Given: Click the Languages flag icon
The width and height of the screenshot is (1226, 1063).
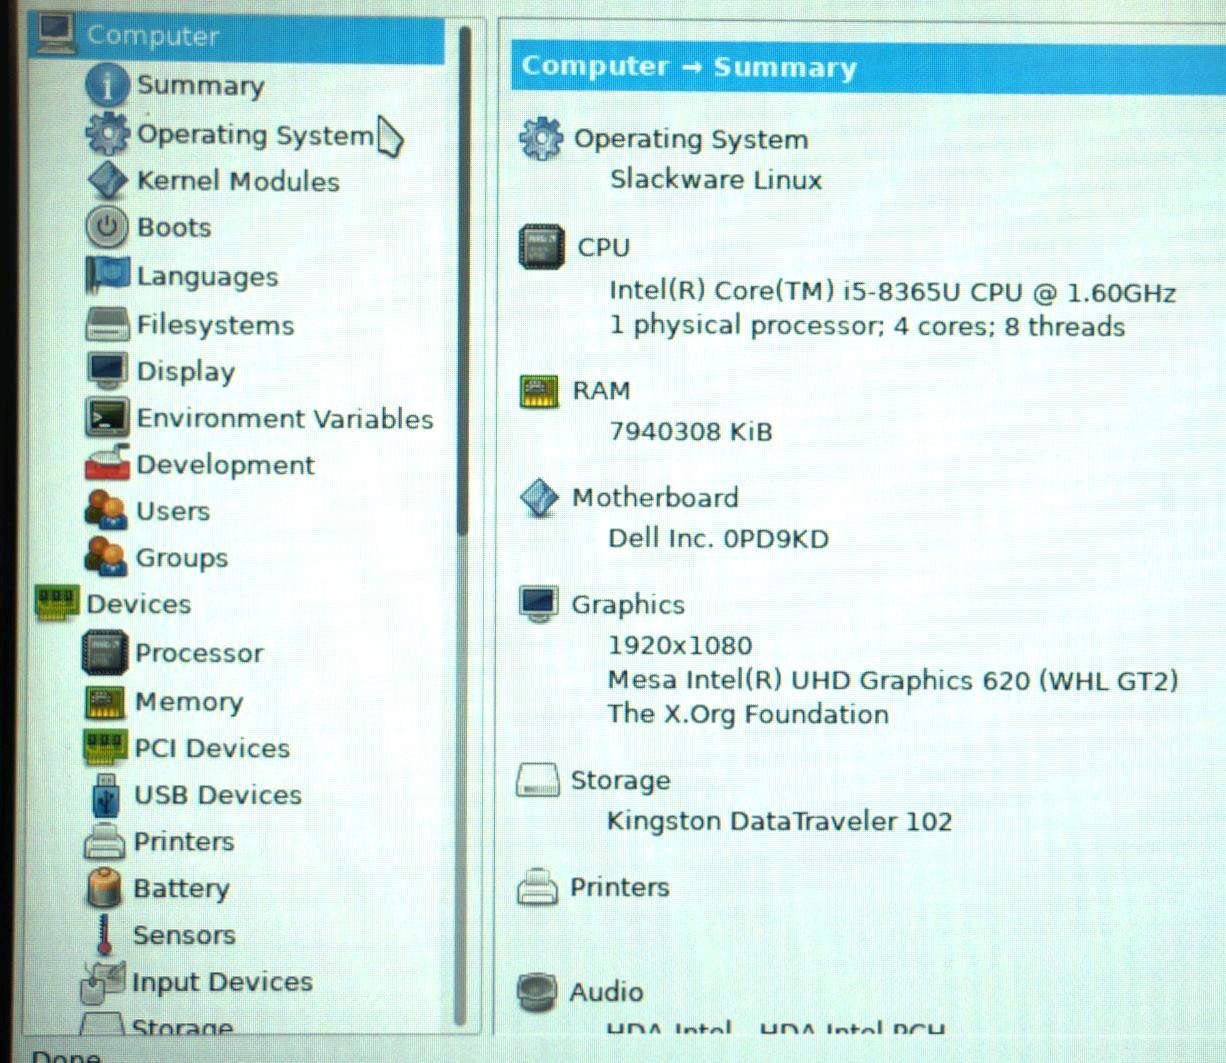Looking at the screenshot, I should tap(107, 275).
